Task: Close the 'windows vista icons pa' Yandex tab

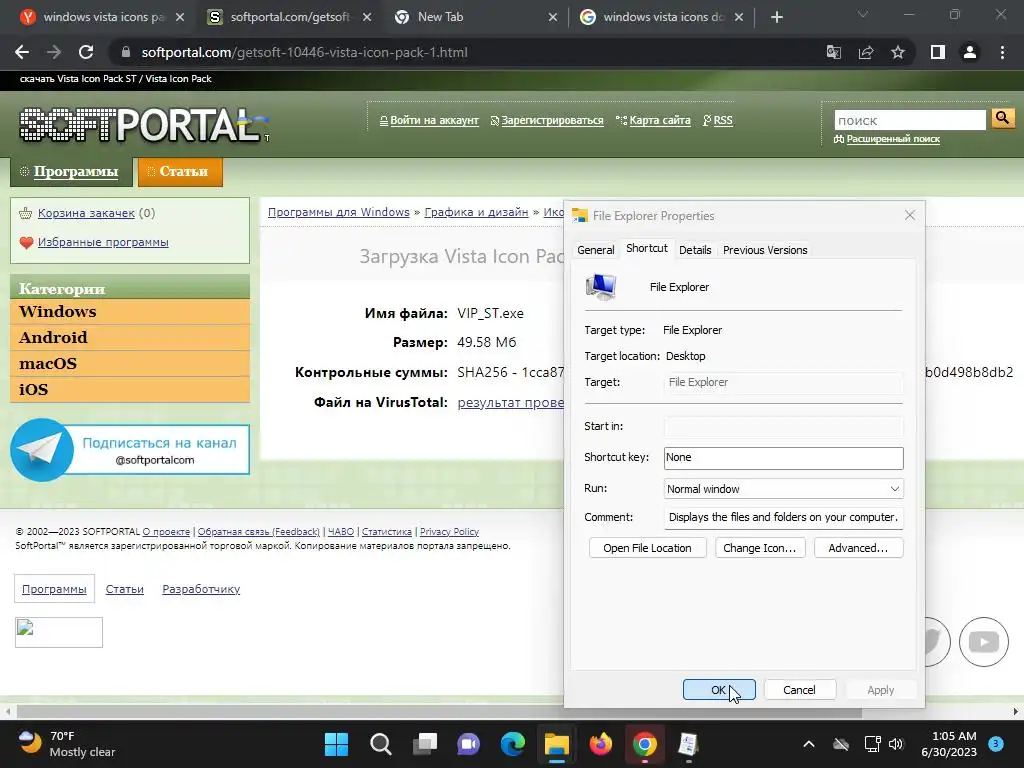Action: 180,17
